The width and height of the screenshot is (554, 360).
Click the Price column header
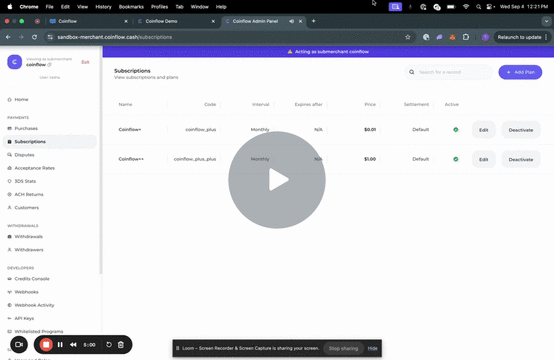coord(370,105)
